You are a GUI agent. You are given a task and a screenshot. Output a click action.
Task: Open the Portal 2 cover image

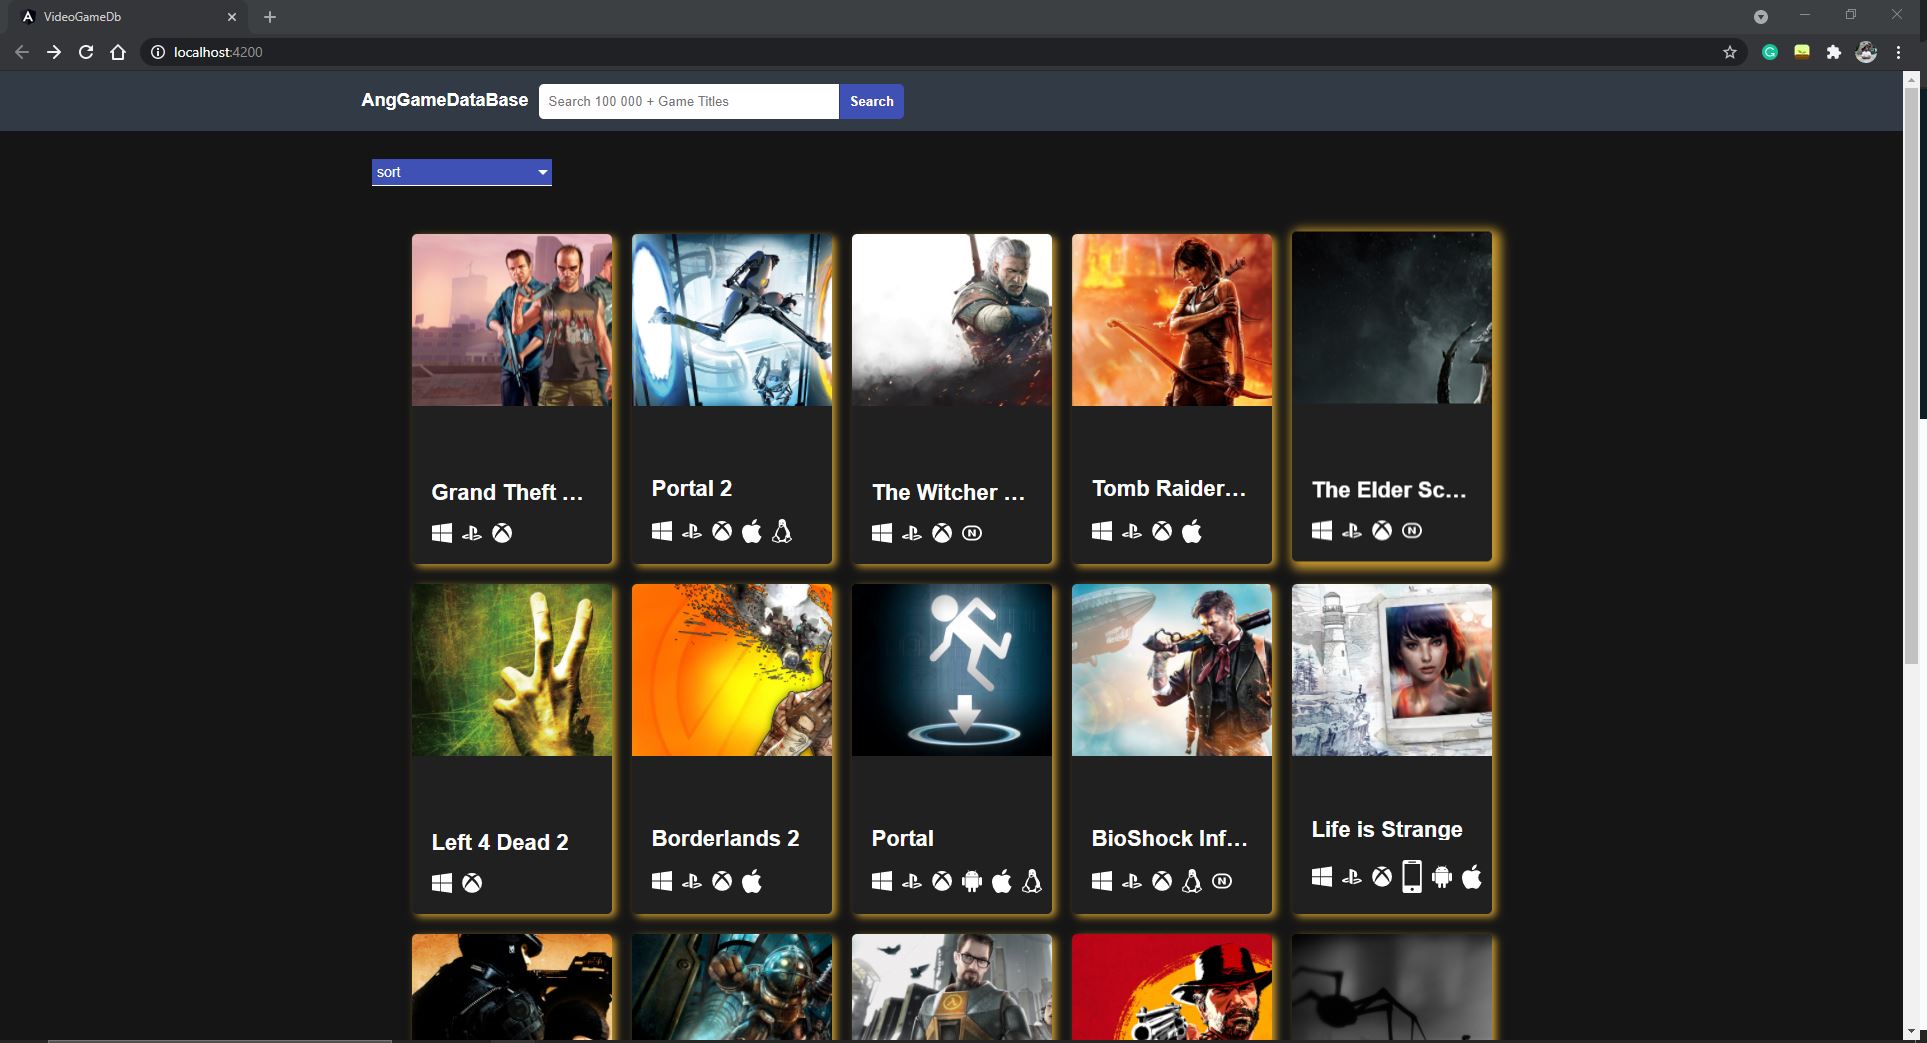732,320
